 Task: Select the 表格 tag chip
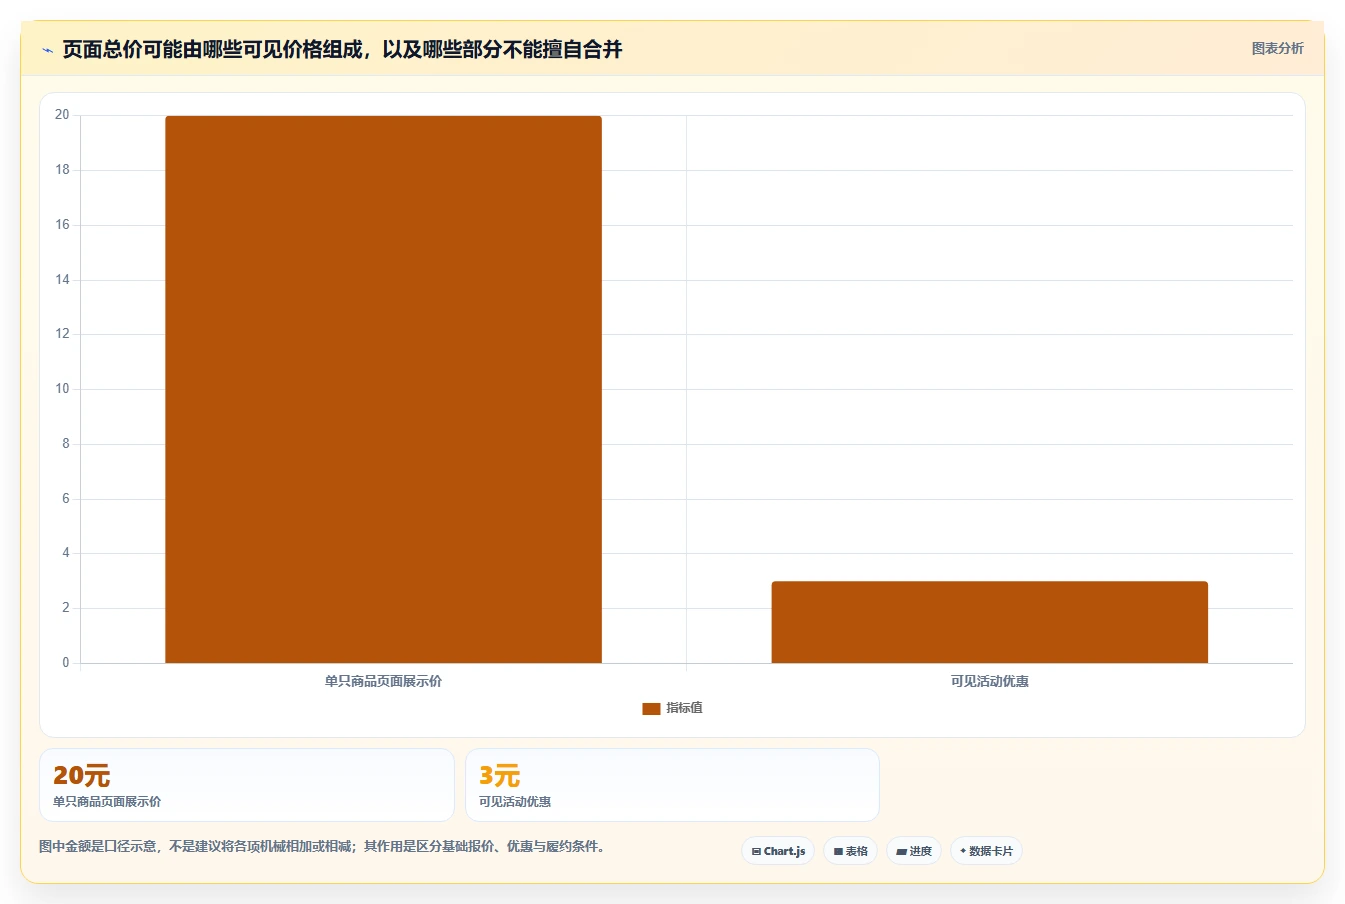[x=850, y=851]
